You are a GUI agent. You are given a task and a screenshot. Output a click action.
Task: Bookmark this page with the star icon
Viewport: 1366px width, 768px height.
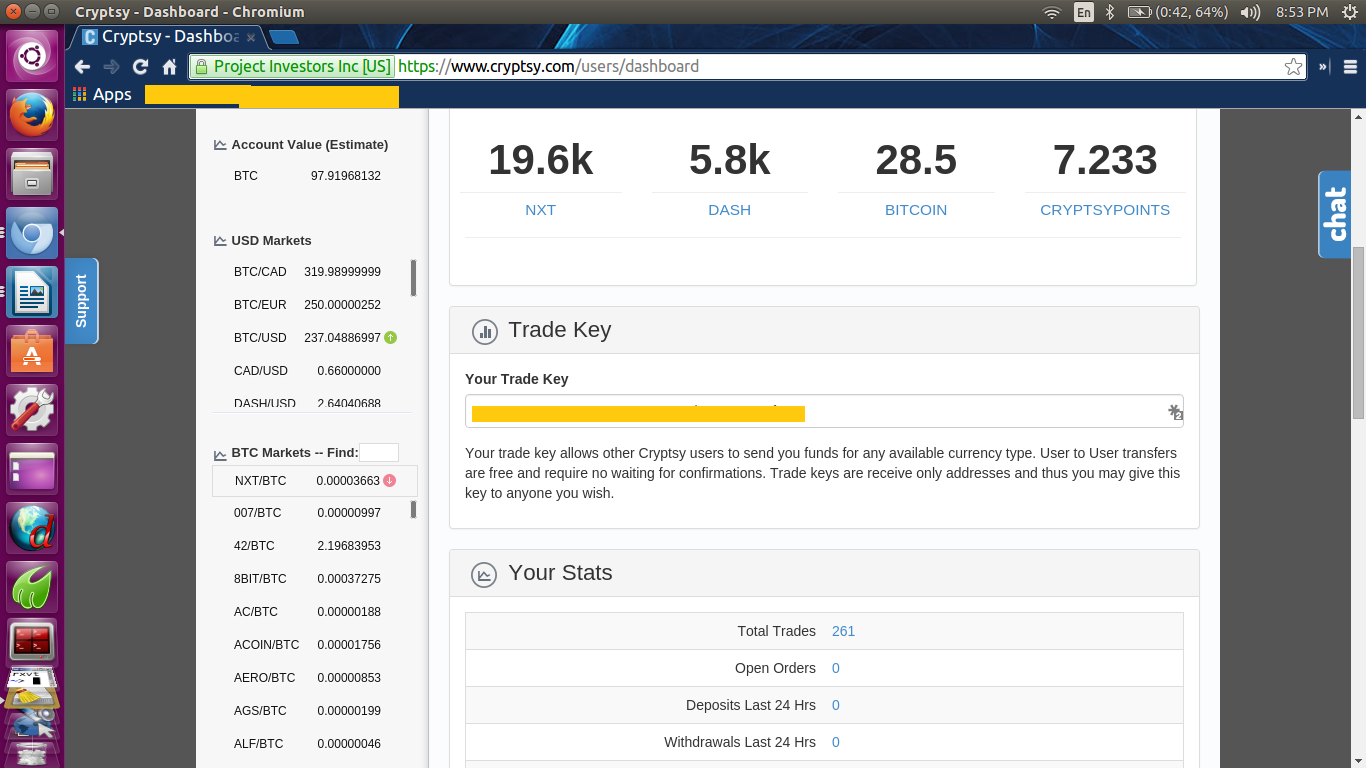1293,67
